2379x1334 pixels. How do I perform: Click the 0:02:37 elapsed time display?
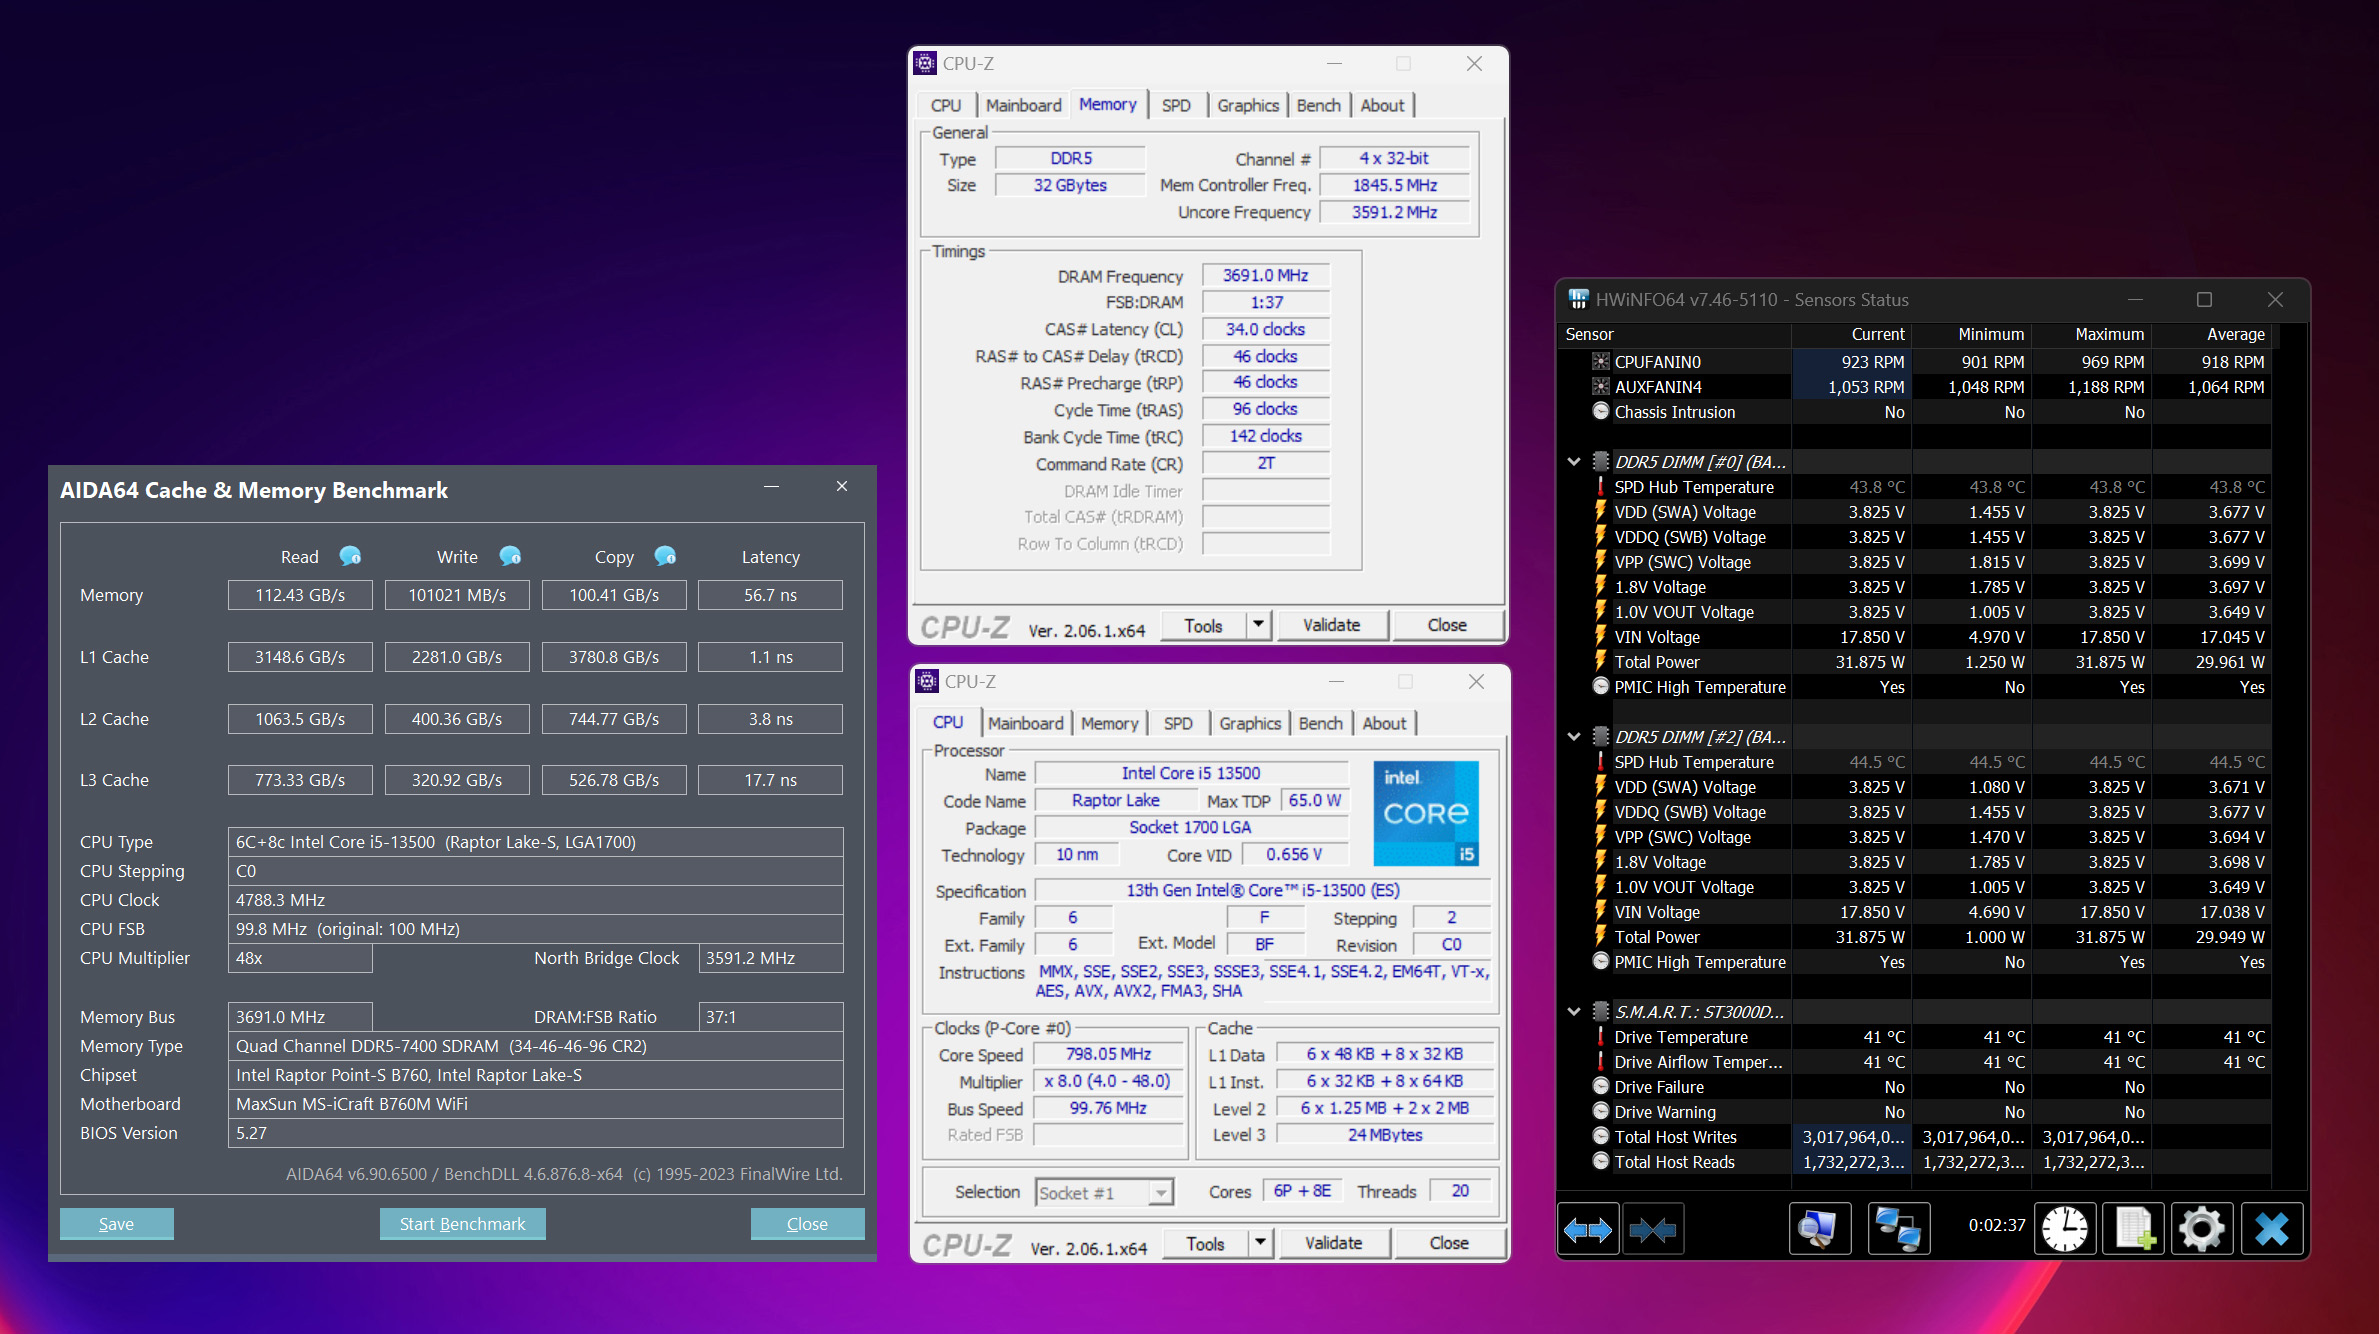click(x=1996, y=1225)
